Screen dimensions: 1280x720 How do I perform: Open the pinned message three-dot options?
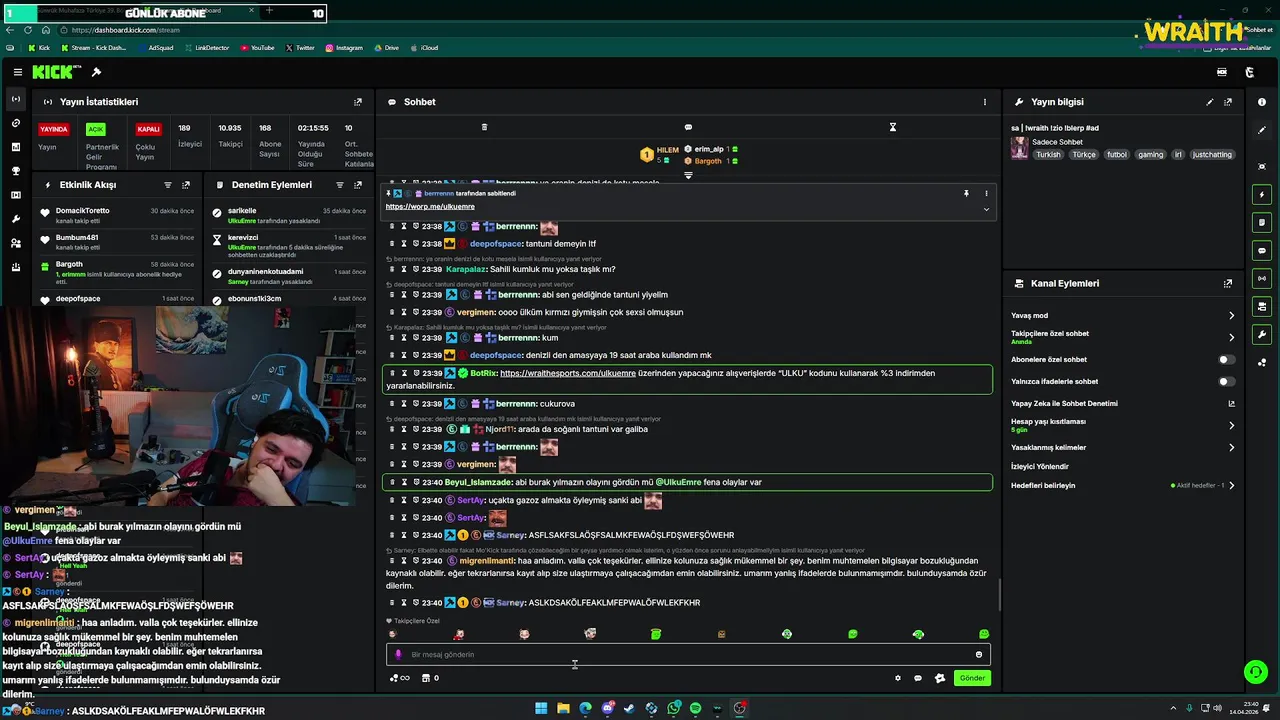[x=986, y=193]
